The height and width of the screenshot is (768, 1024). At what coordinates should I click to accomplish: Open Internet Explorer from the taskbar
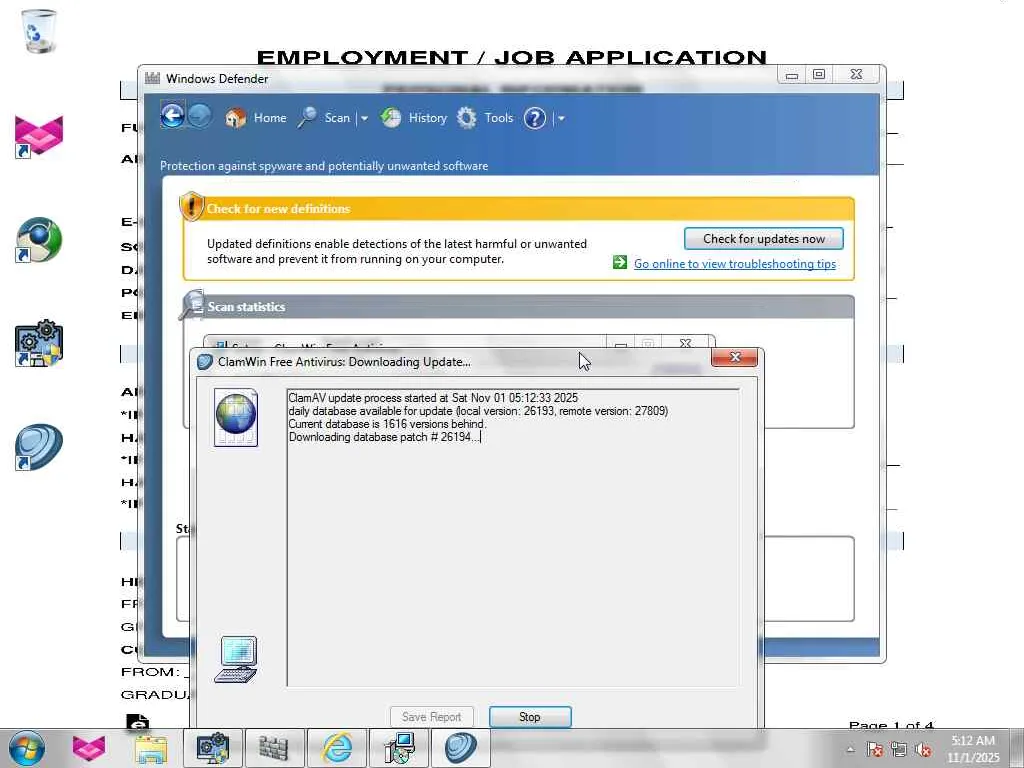click(x=336, y=748)
